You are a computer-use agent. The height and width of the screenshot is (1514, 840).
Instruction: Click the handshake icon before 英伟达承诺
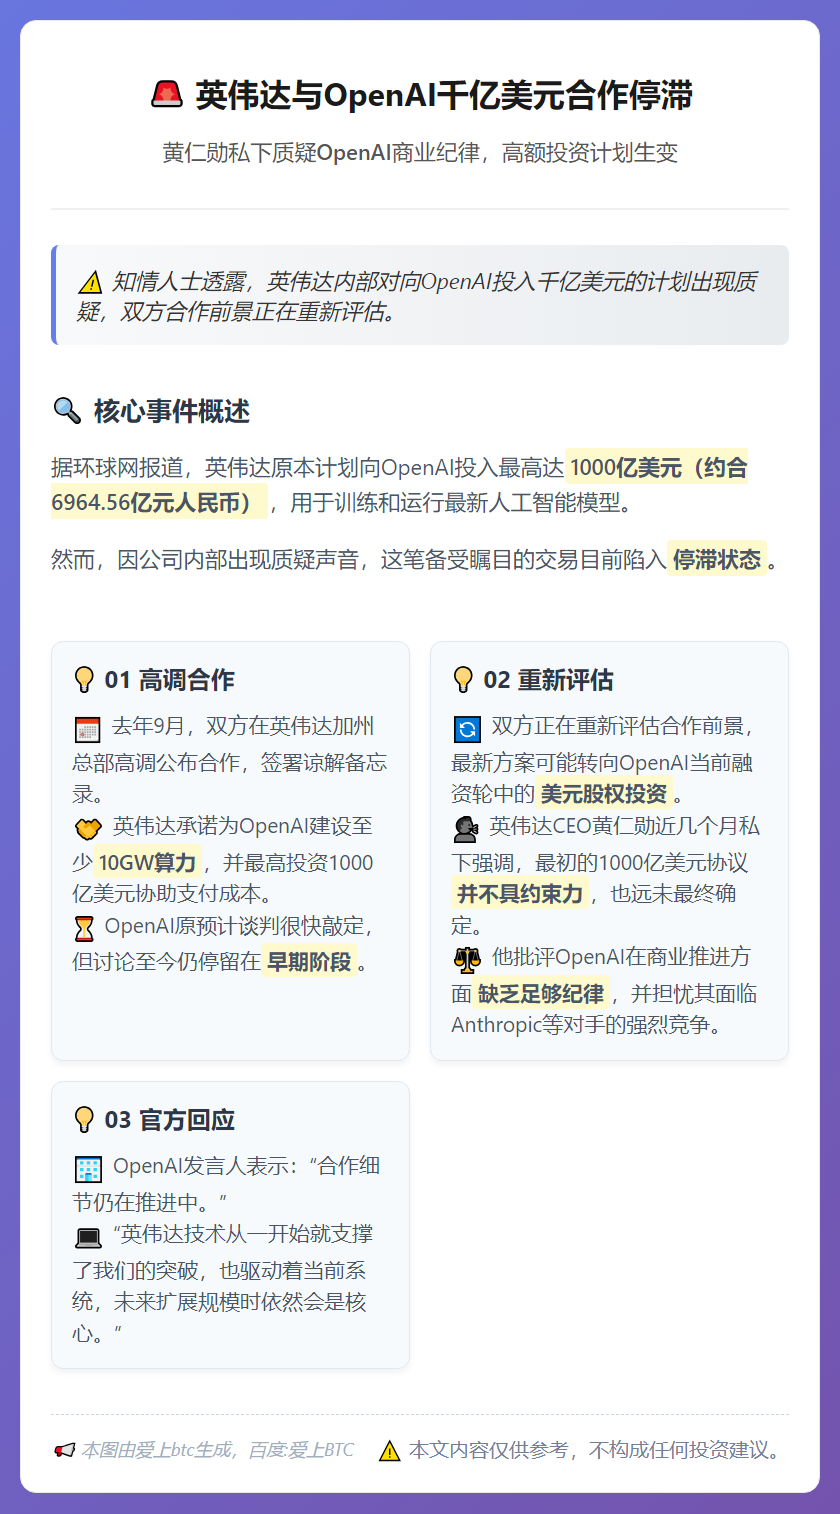click(88, 828)
